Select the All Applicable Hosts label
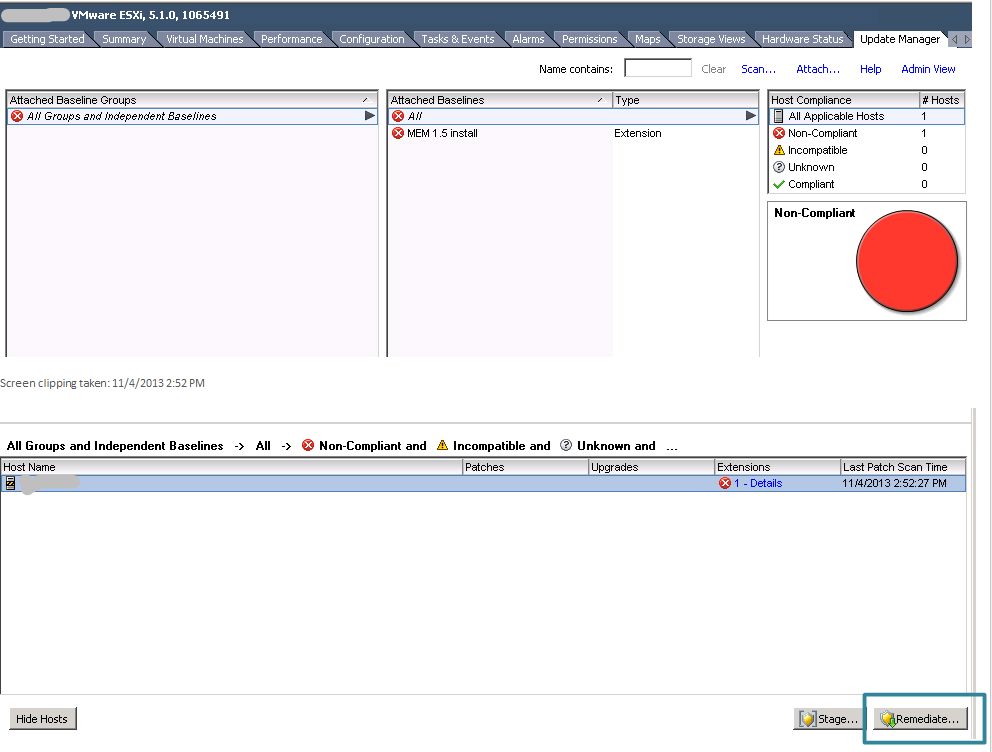The height and width of the screenshot is (752, 992). (x=836, y=116)
